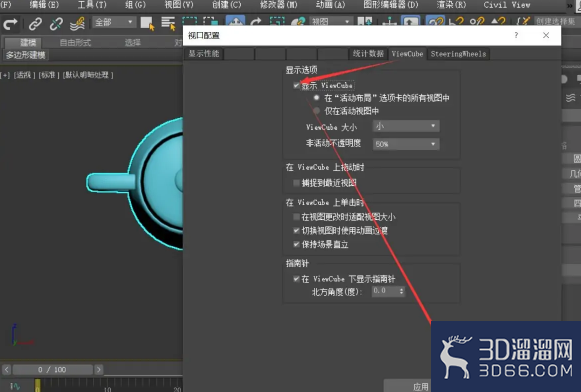Screen dimensions: 581x392
Task: Open the 视图(V) menu
Action: (179, 5)
